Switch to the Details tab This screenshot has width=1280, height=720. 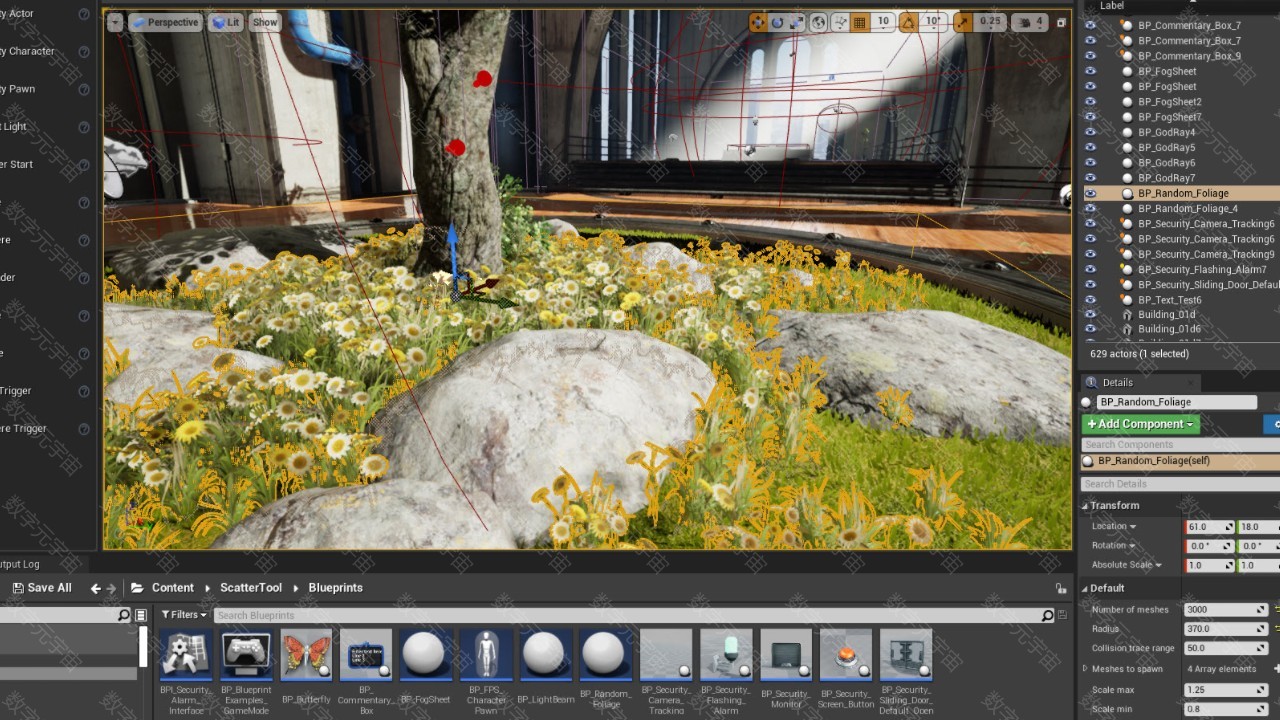1117,382
